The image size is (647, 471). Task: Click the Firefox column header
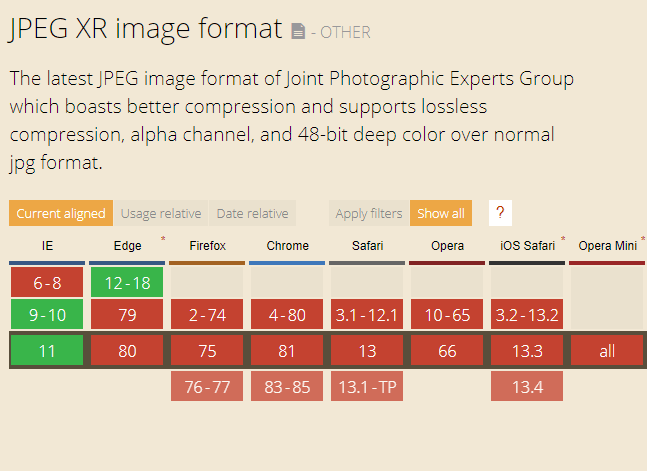207,246
